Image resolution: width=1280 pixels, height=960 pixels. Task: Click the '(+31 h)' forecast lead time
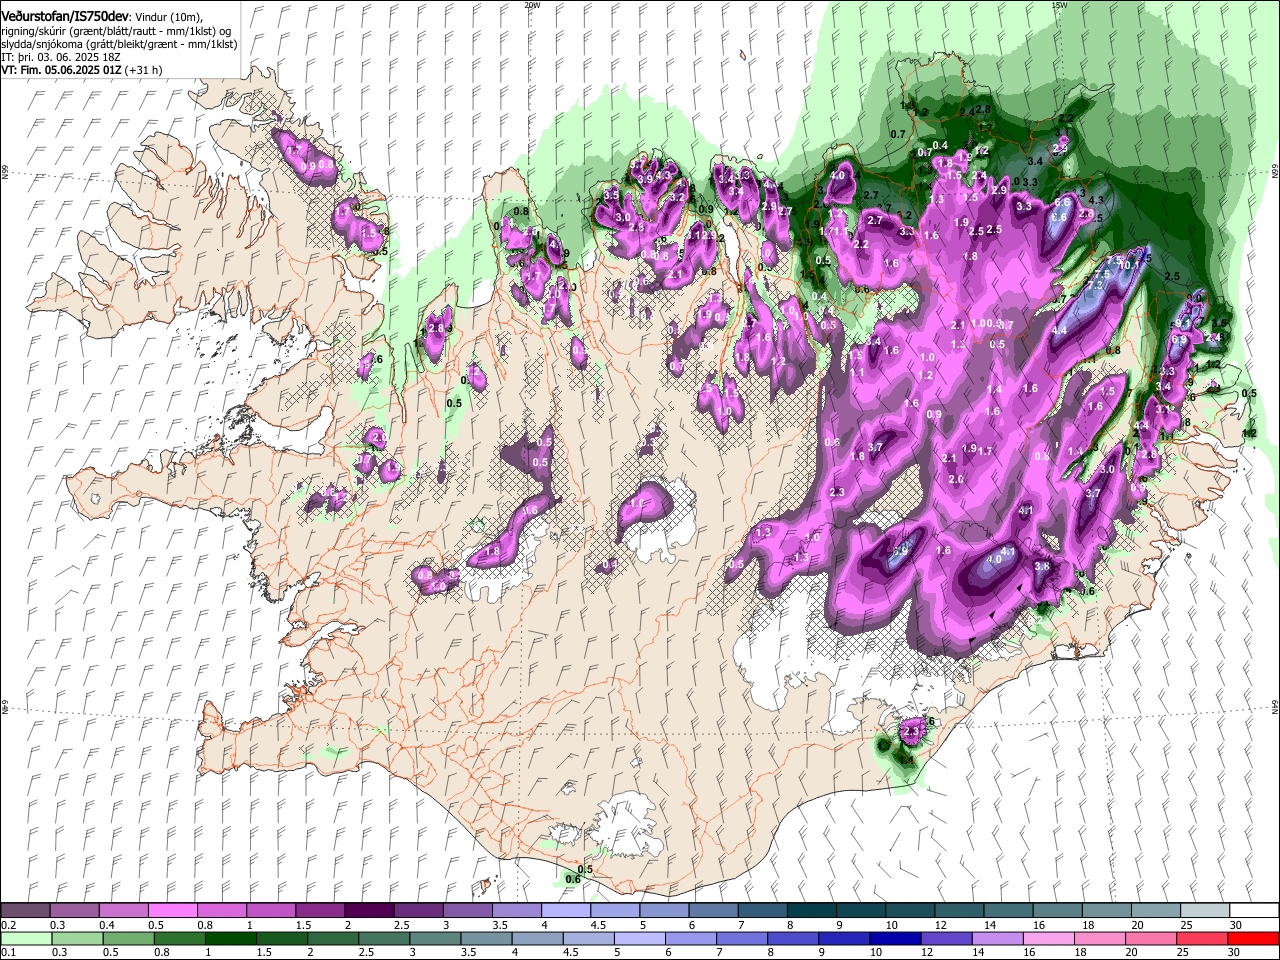click(144, 70)
